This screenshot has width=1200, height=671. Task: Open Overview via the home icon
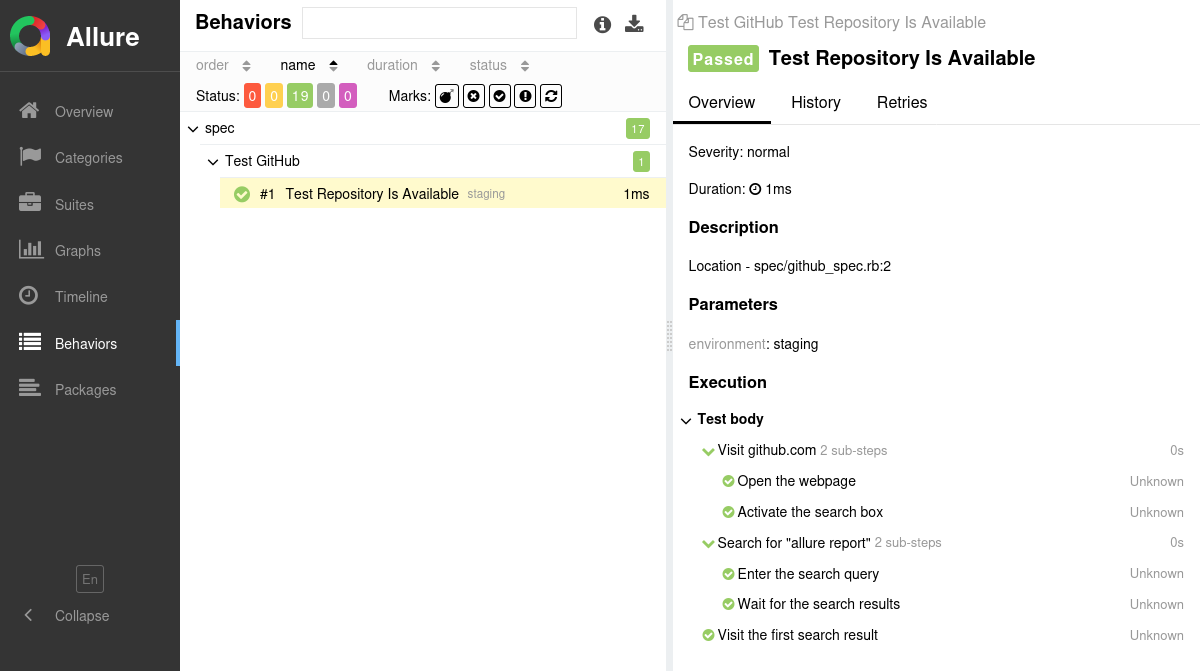pos(30,111)
